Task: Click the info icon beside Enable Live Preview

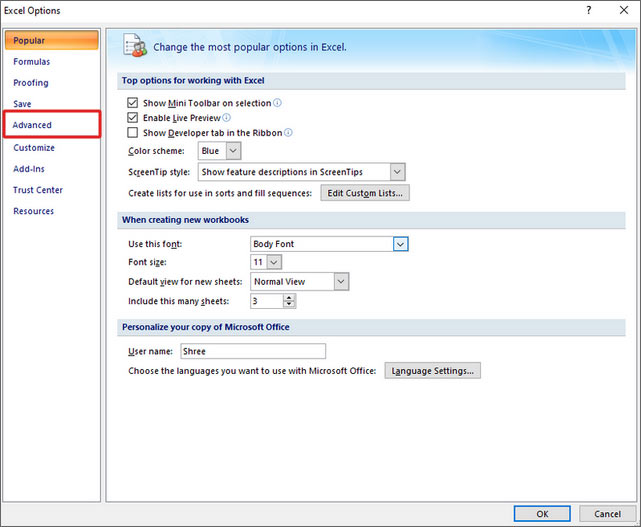Action: point(226,118)
